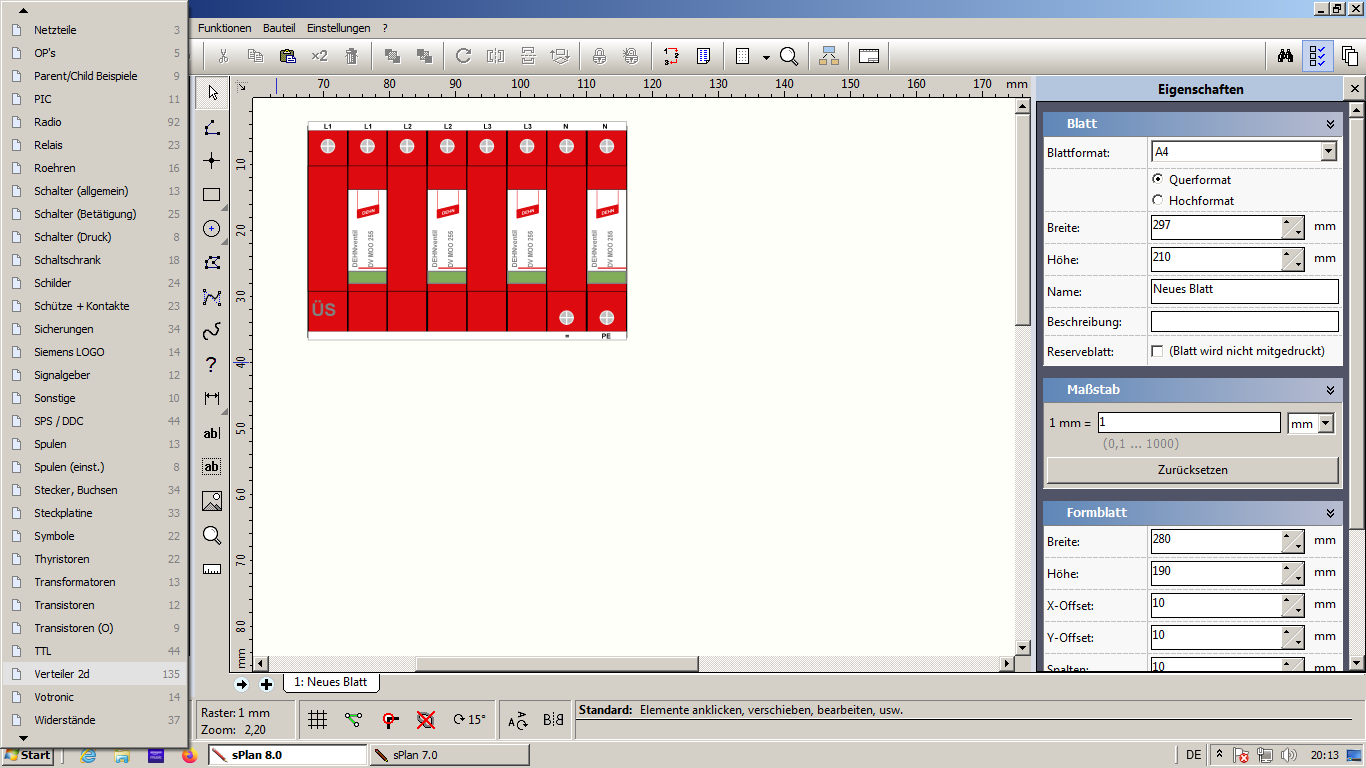Click the Paste clipboard icon
Viewport: 1366px width, 768px height.
coord(287,56)
